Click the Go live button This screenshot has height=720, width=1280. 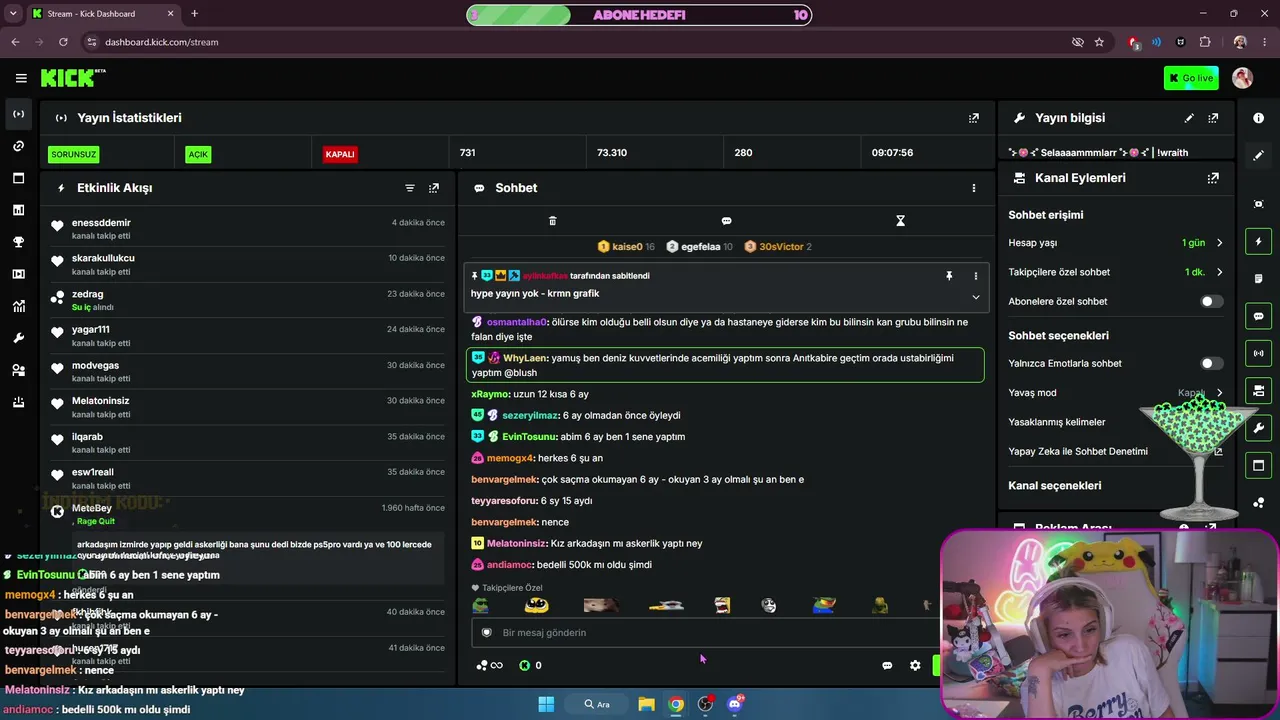tap(1191, 78)
